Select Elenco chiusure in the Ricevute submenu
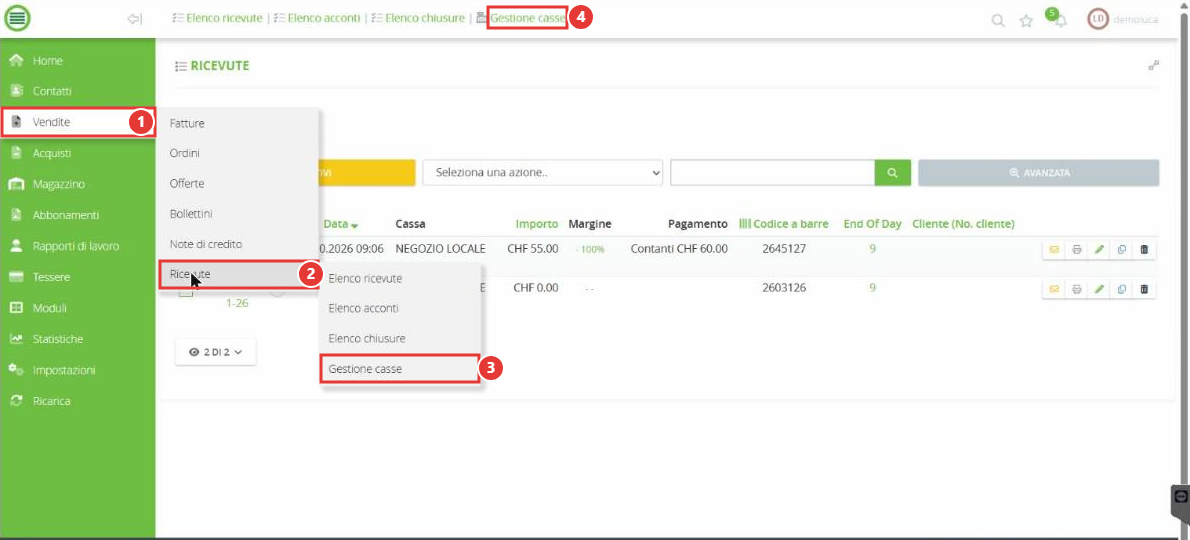This screenshot has height=540, width=1190. [400, 338]
